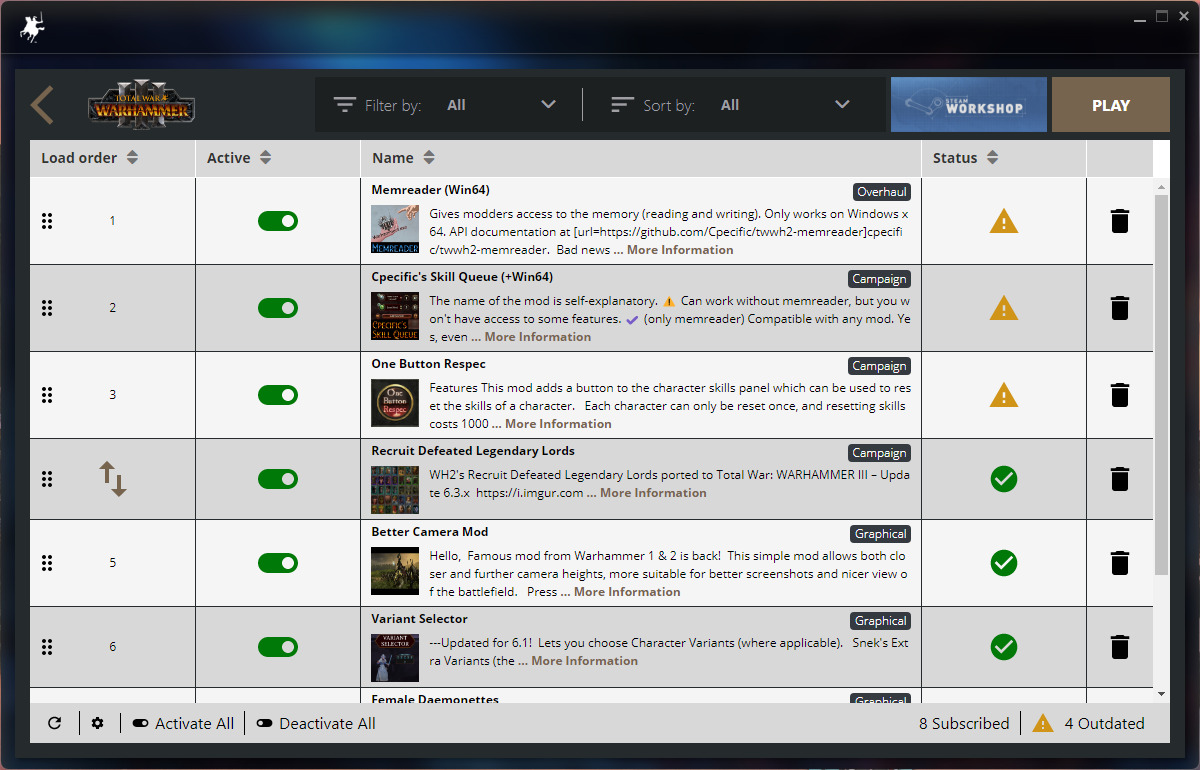Click Deactivate All
This screenshot has height=770, width=1200.
pos(316,723)
